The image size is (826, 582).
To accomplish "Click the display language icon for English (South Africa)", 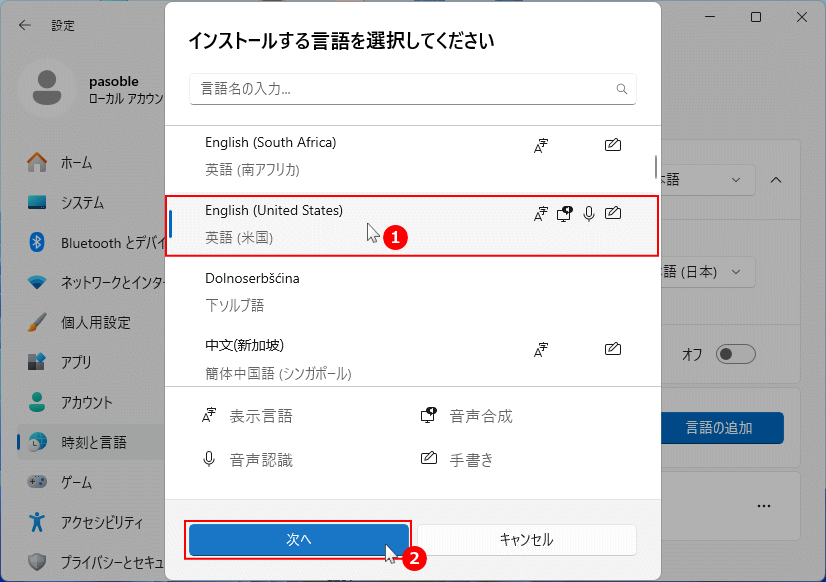I will (x=540, y=145).
